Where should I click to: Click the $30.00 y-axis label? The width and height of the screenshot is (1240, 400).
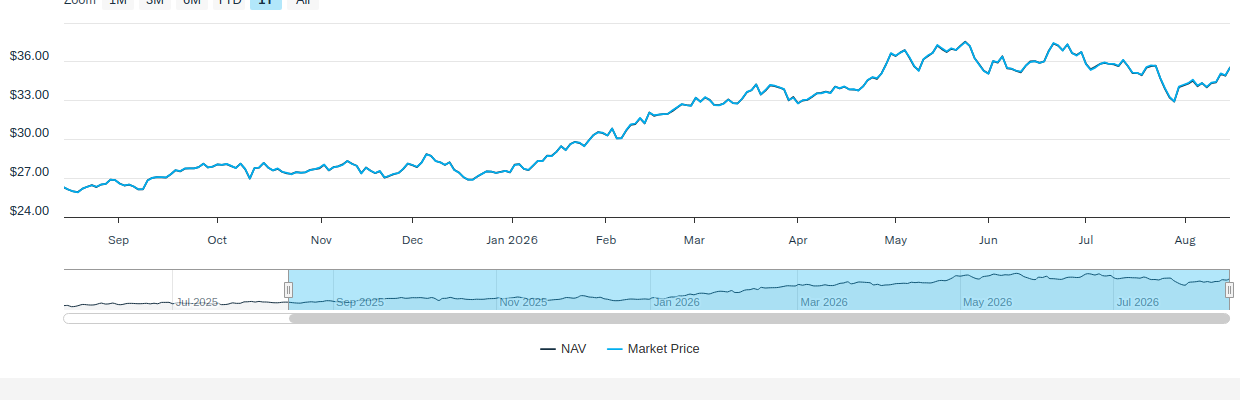29,134
